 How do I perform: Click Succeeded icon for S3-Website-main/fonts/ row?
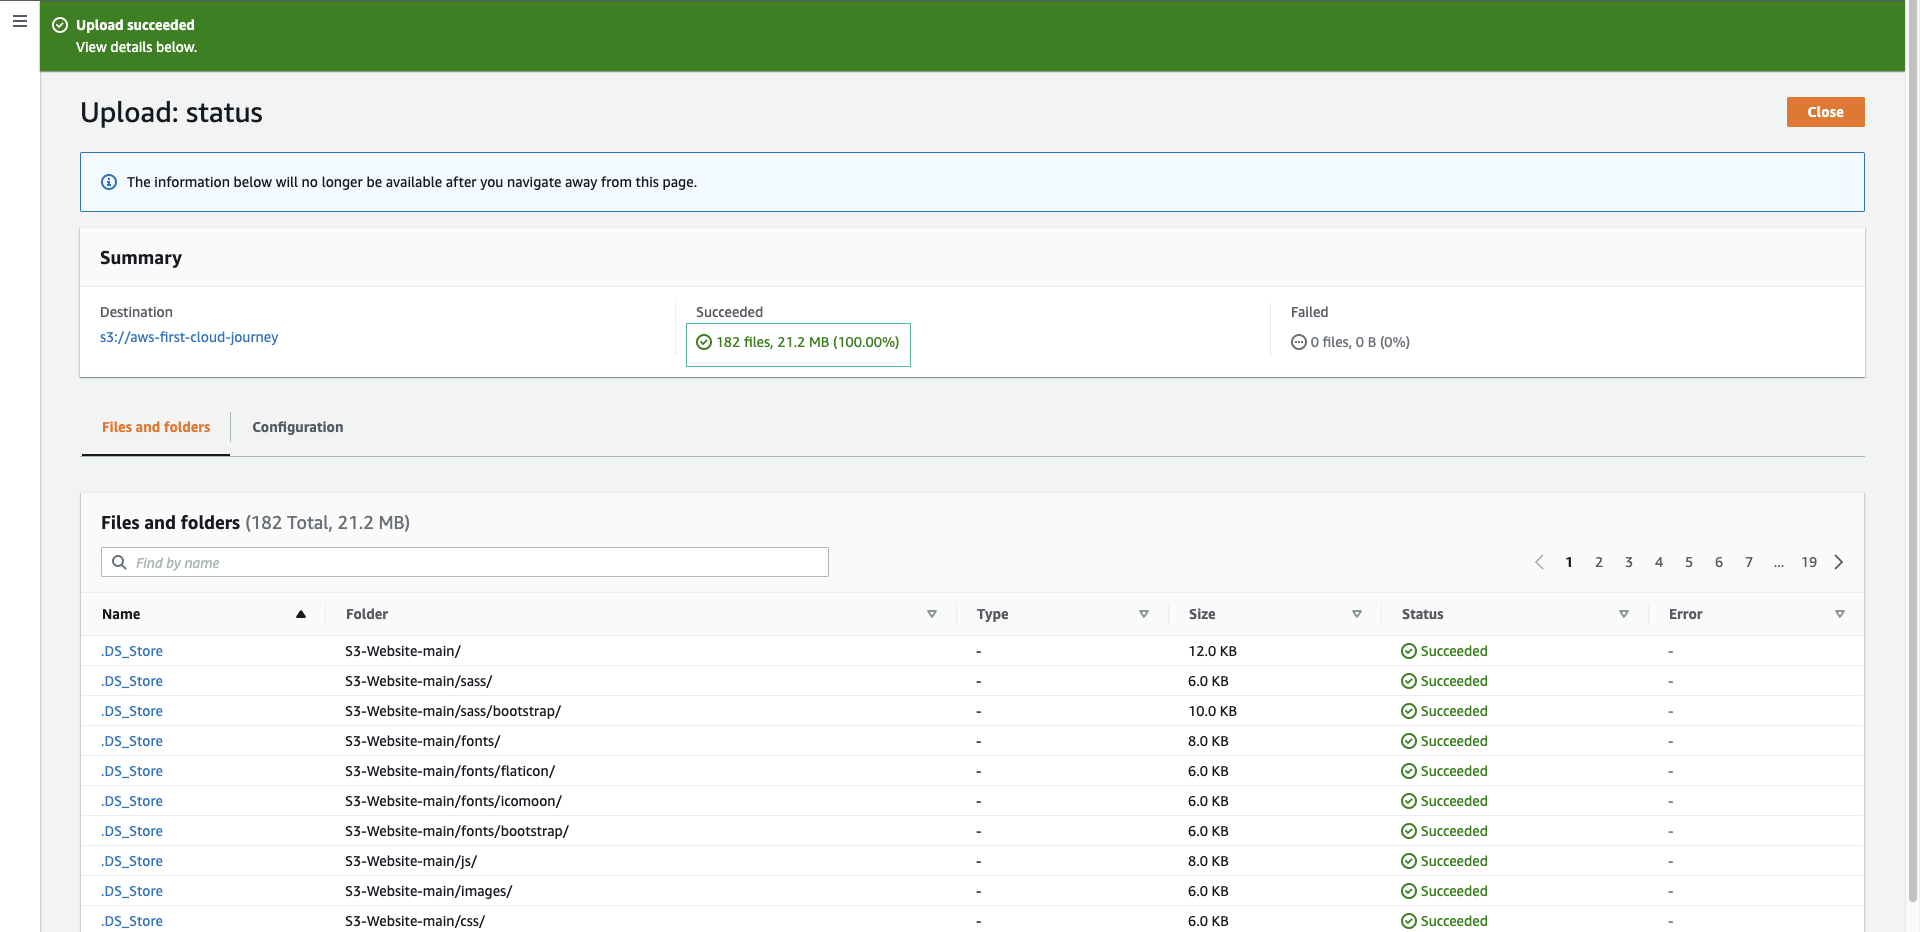pos(1409,741)
